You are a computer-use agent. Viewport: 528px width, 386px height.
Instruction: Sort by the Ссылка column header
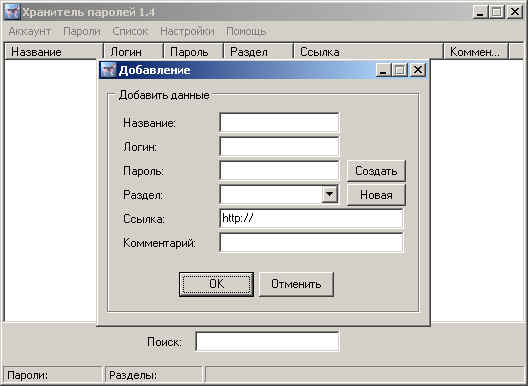click(x=368, y=52)
